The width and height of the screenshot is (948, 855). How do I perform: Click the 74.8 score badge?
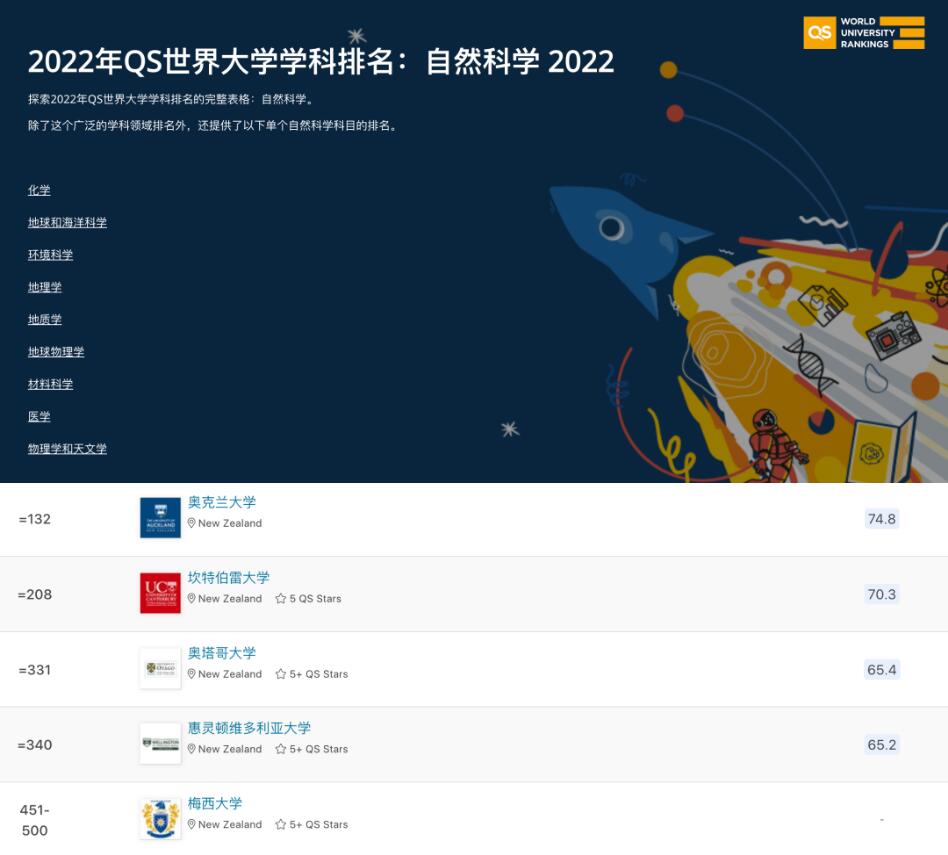click(x=881, y=519)
